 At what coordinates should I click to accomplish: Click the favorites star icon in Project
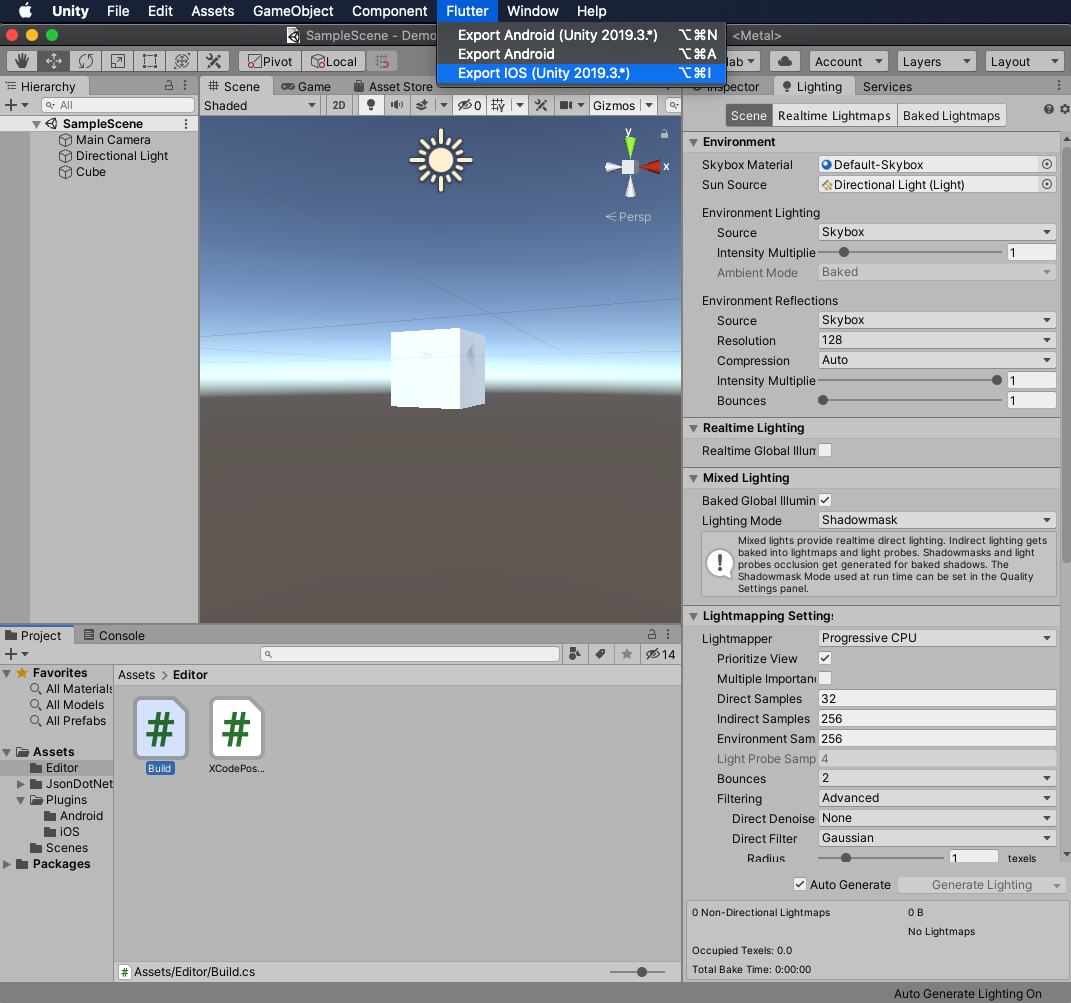click(626, 654)
